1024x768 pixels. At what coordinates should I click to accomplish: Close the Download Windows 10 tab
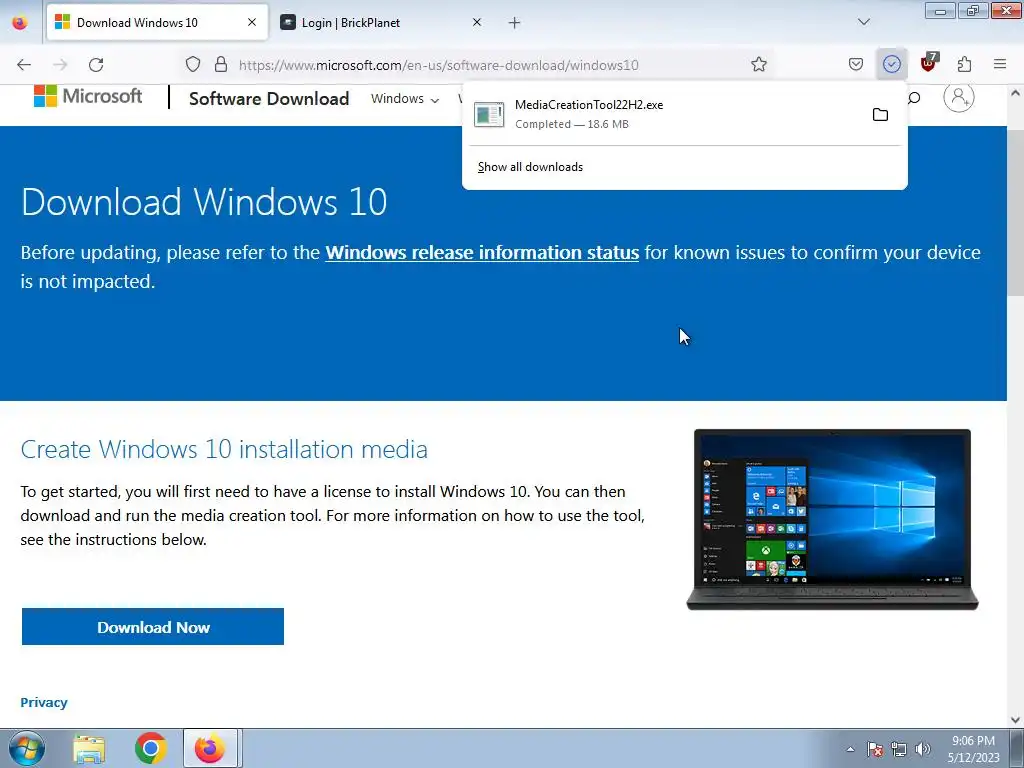(x=252, y=22)
